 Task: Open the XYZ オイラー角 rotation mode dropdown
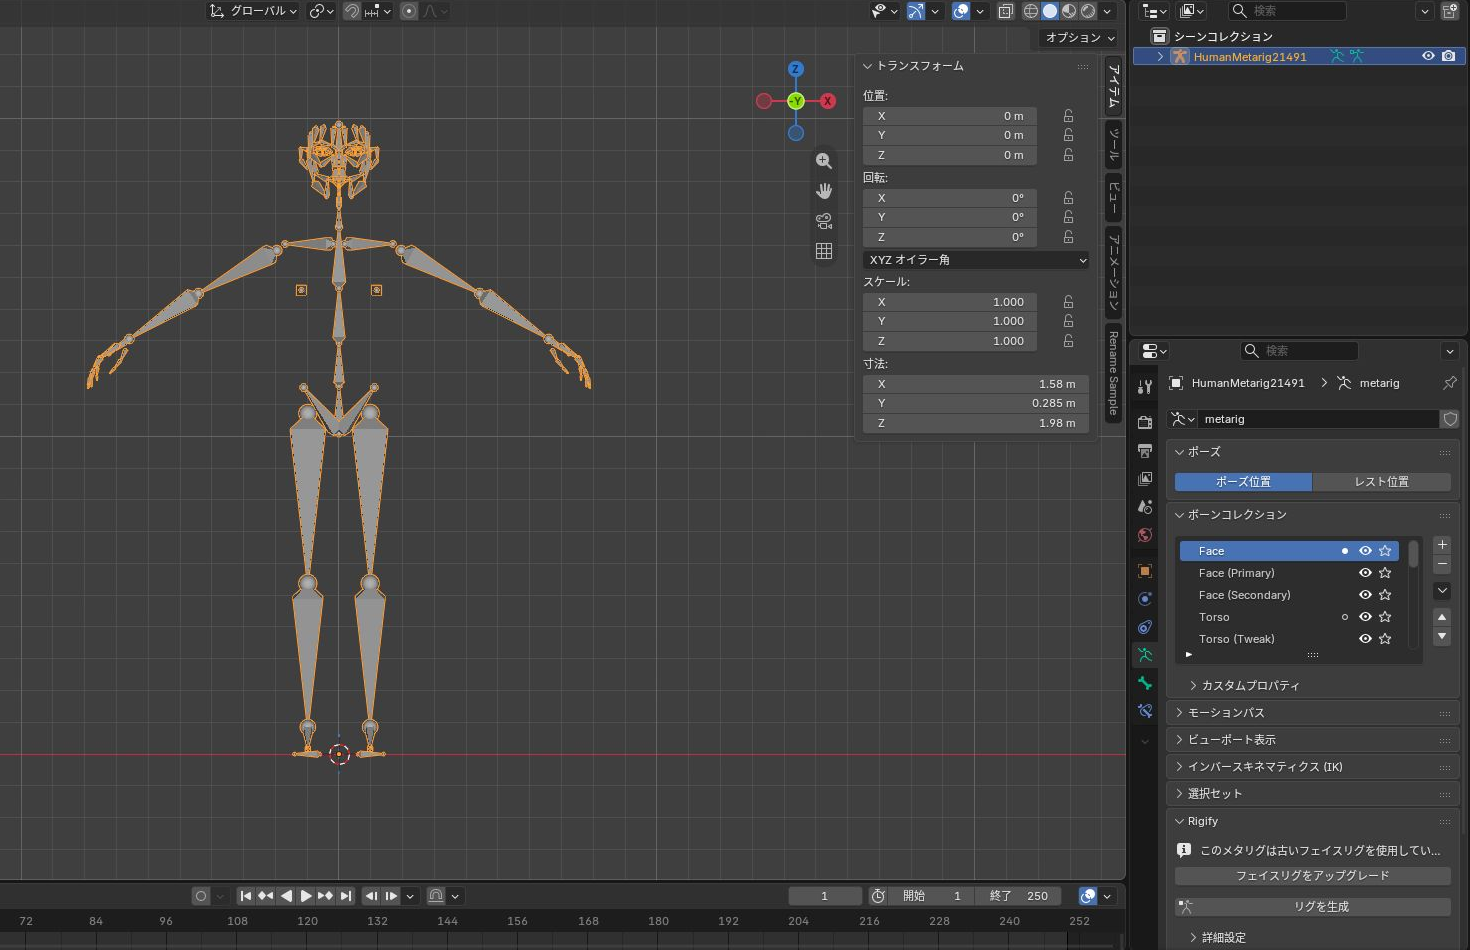976,260
